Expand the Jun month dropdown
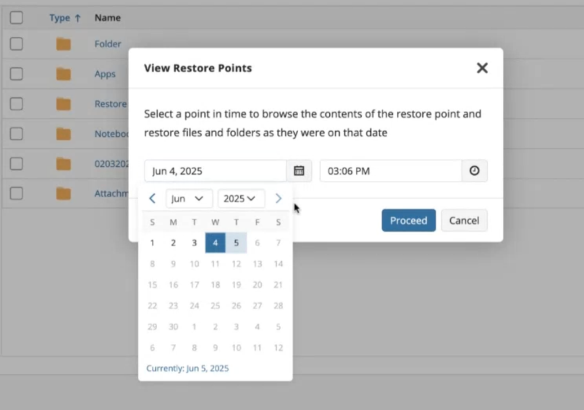The width and height of the screenshot is (584, 410). [x=189, y=198]
